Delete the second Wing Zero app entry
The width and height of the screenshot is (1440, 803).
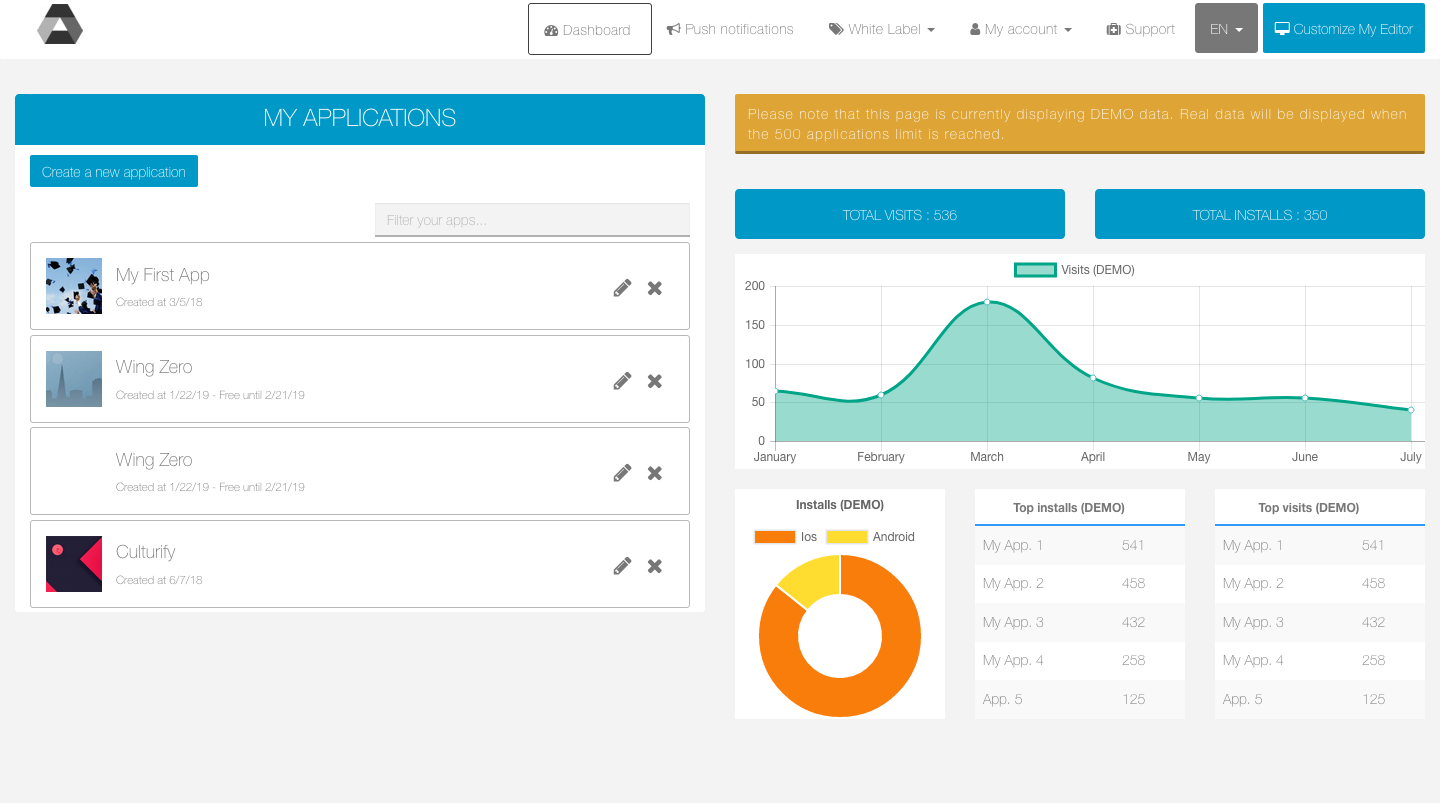click(x=655, y=473)
